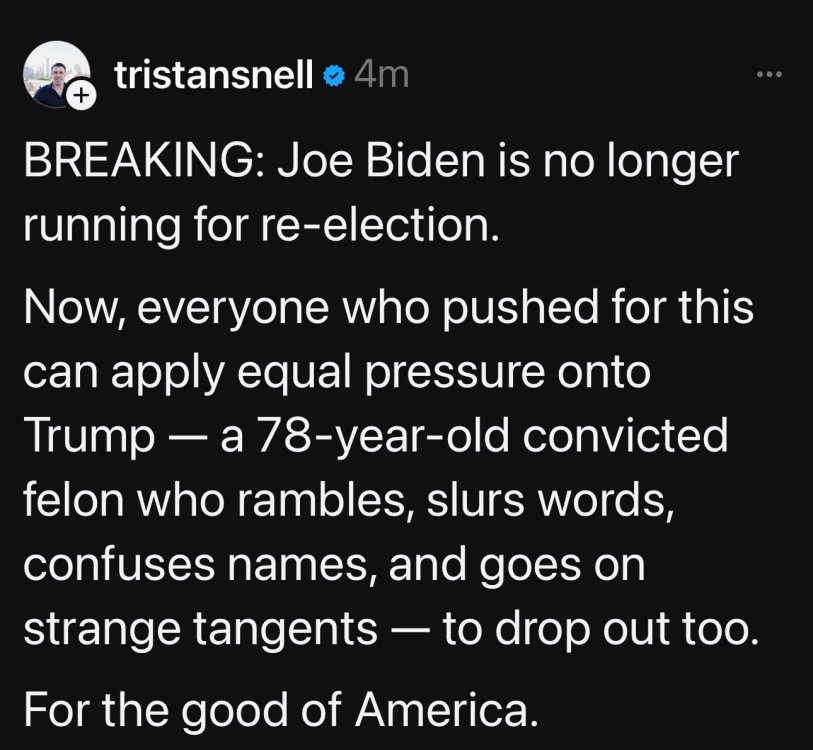Click the blue verified badge
Image resolution: width=813 pixels, height=750 pixels.
pos(334,76)
